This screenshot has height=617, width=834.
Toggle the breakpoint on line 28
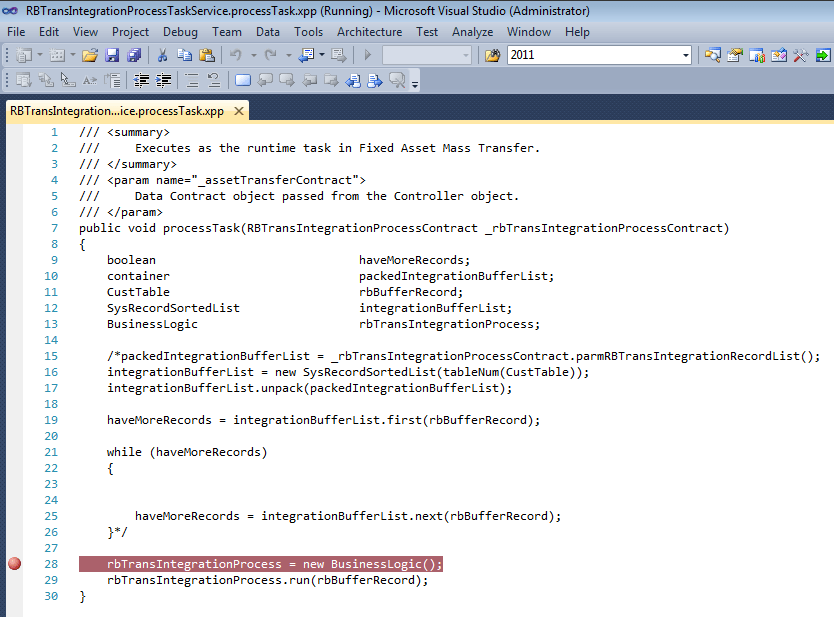15,564
